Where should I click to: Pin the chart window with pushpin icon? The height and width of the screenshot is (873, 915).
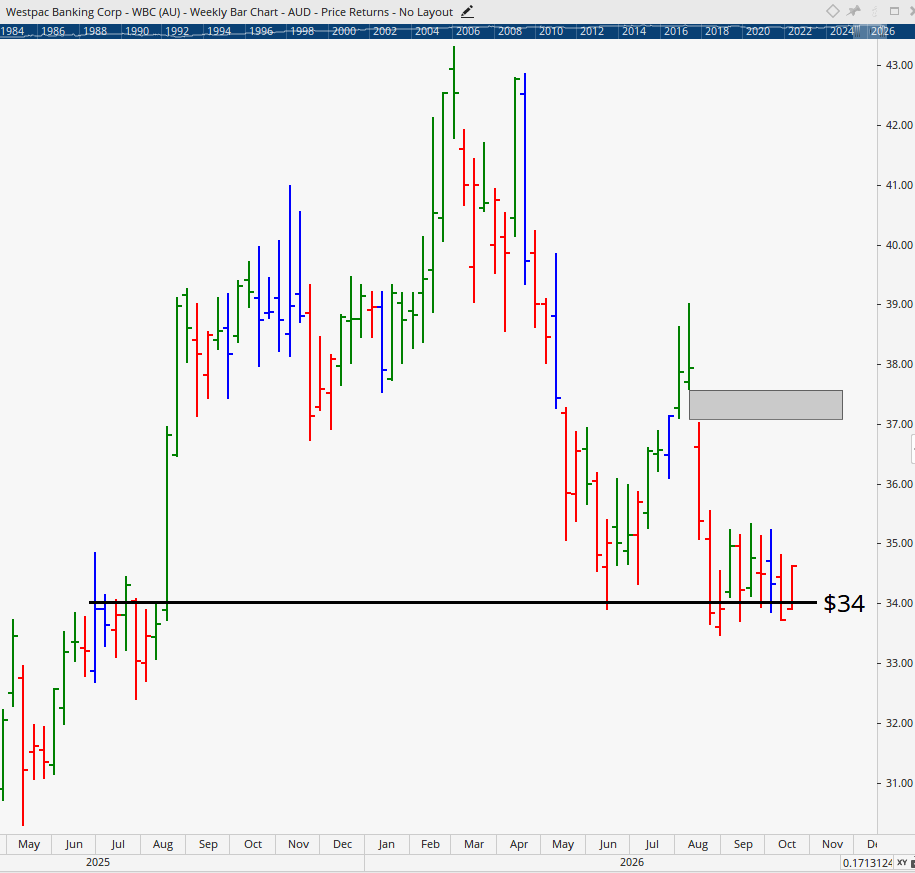tap(854, 11)
